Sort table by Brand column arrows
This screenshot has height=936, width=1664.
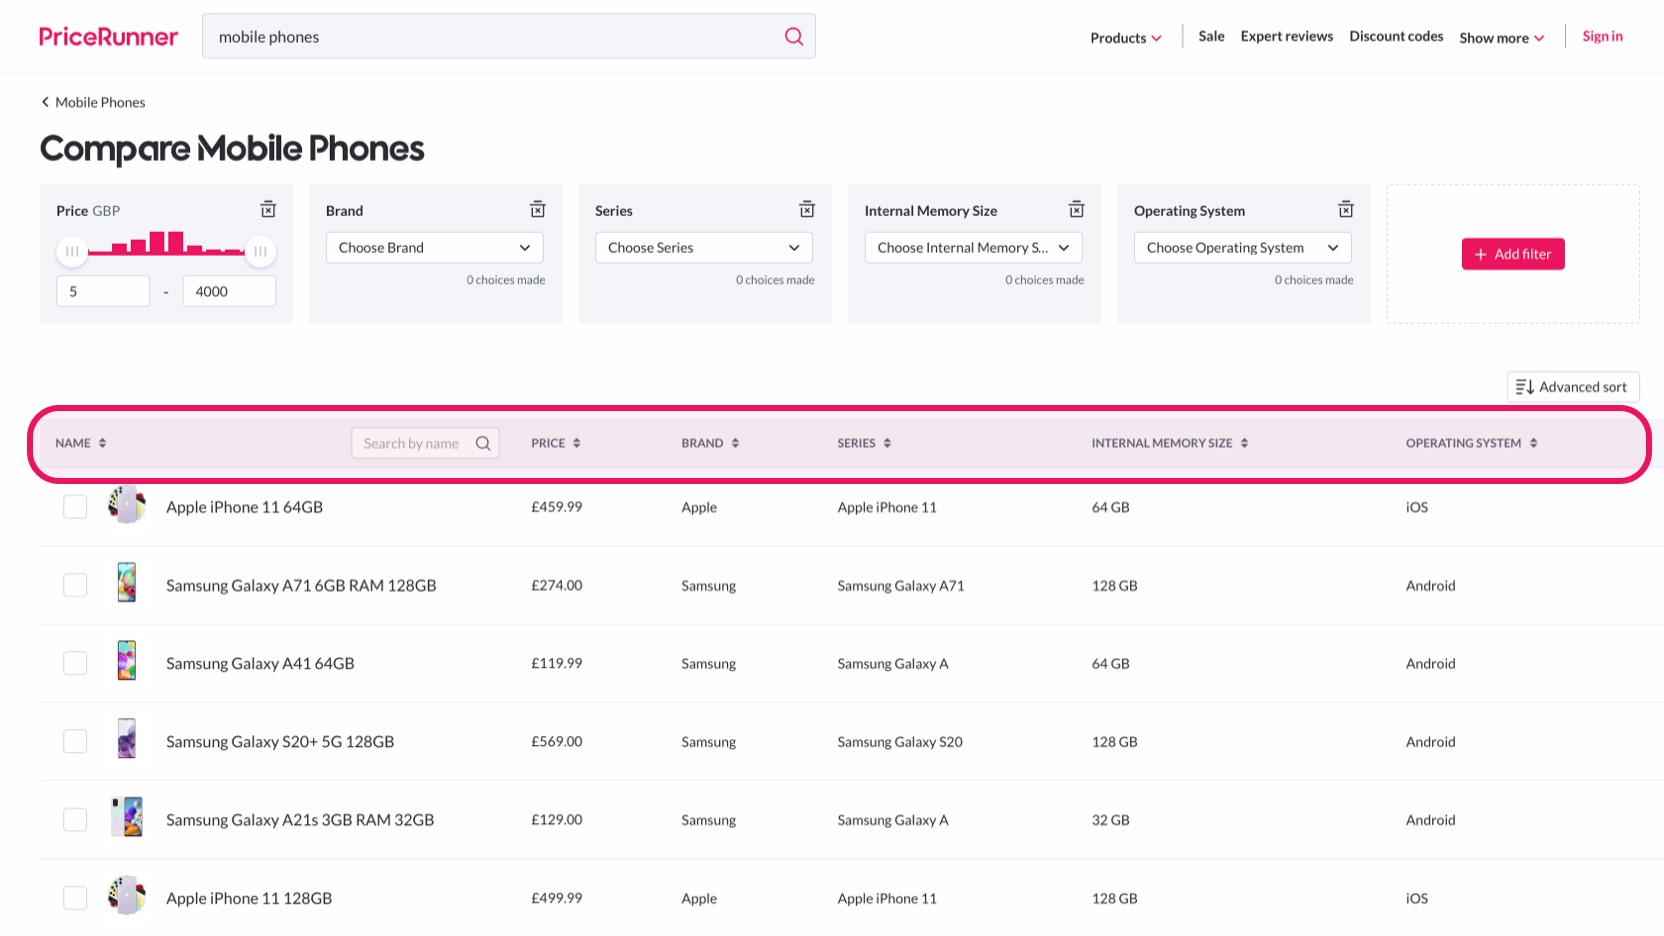(x=735, y=443)
